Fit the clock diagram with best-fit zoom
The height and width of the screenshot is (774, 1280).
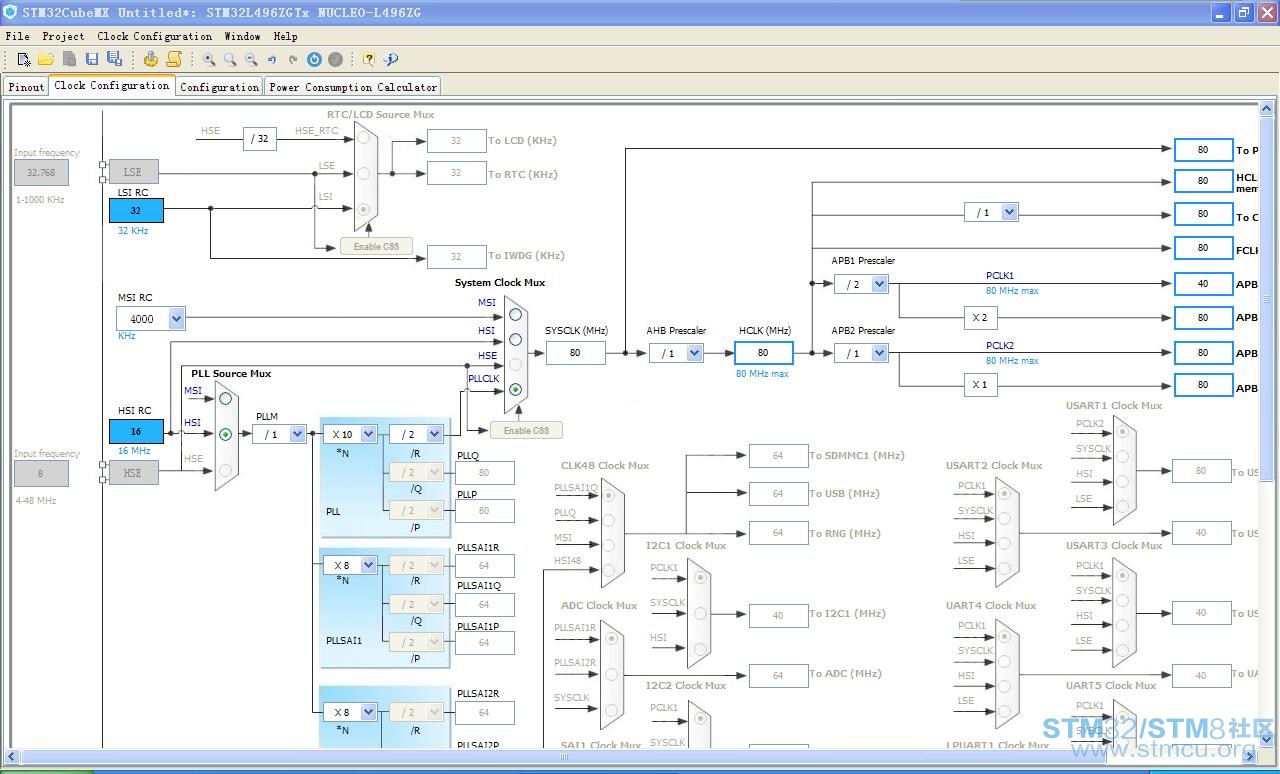[x=230, y=59]
